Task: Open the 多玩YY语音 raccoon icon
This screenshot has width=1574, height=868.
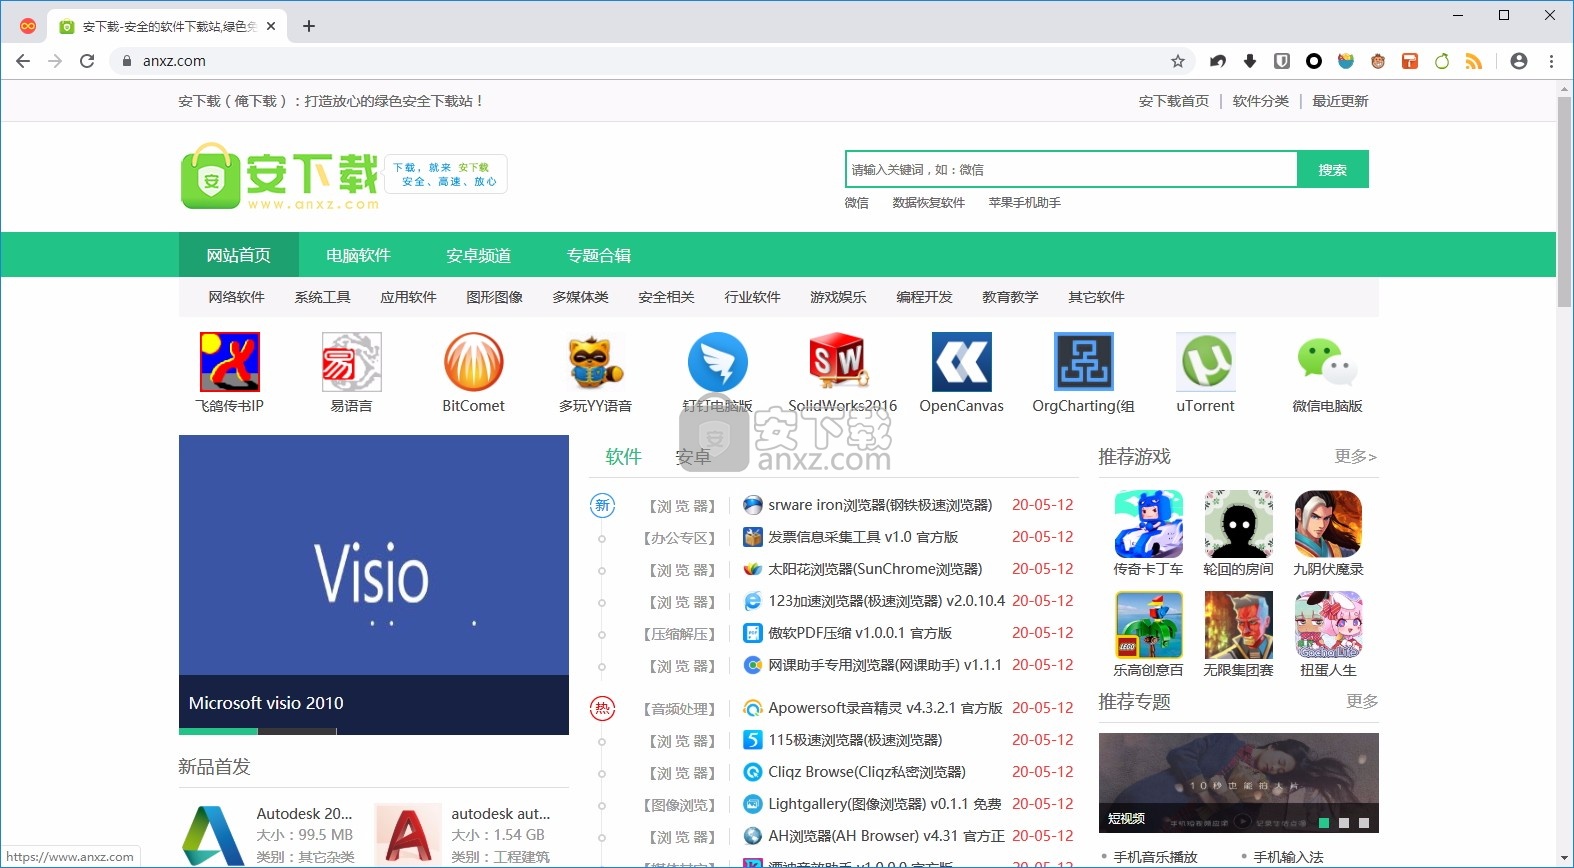Action: pos(596,362)
